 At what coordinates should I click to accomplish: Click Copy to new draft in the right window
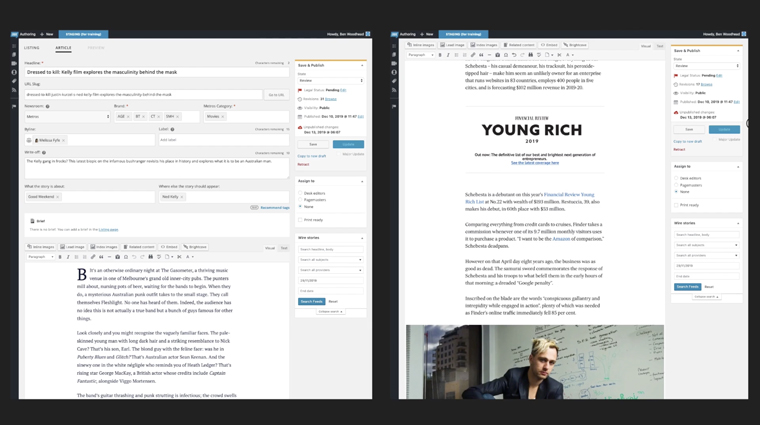click(x=688, y=142)
